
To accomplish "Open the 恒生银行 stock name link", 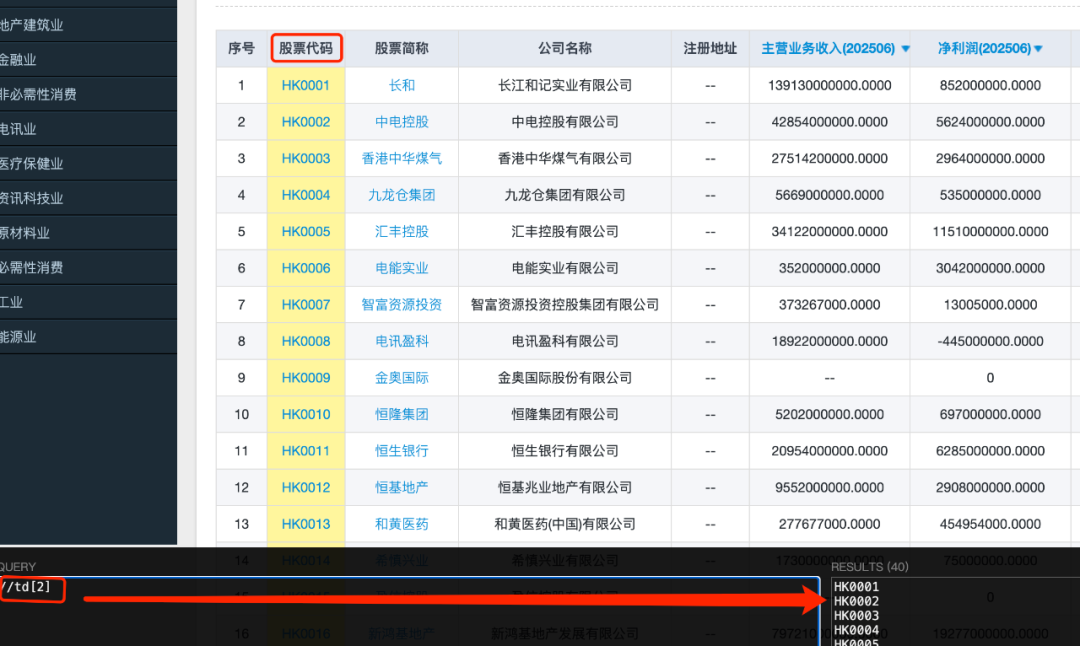I will [402, 450].
